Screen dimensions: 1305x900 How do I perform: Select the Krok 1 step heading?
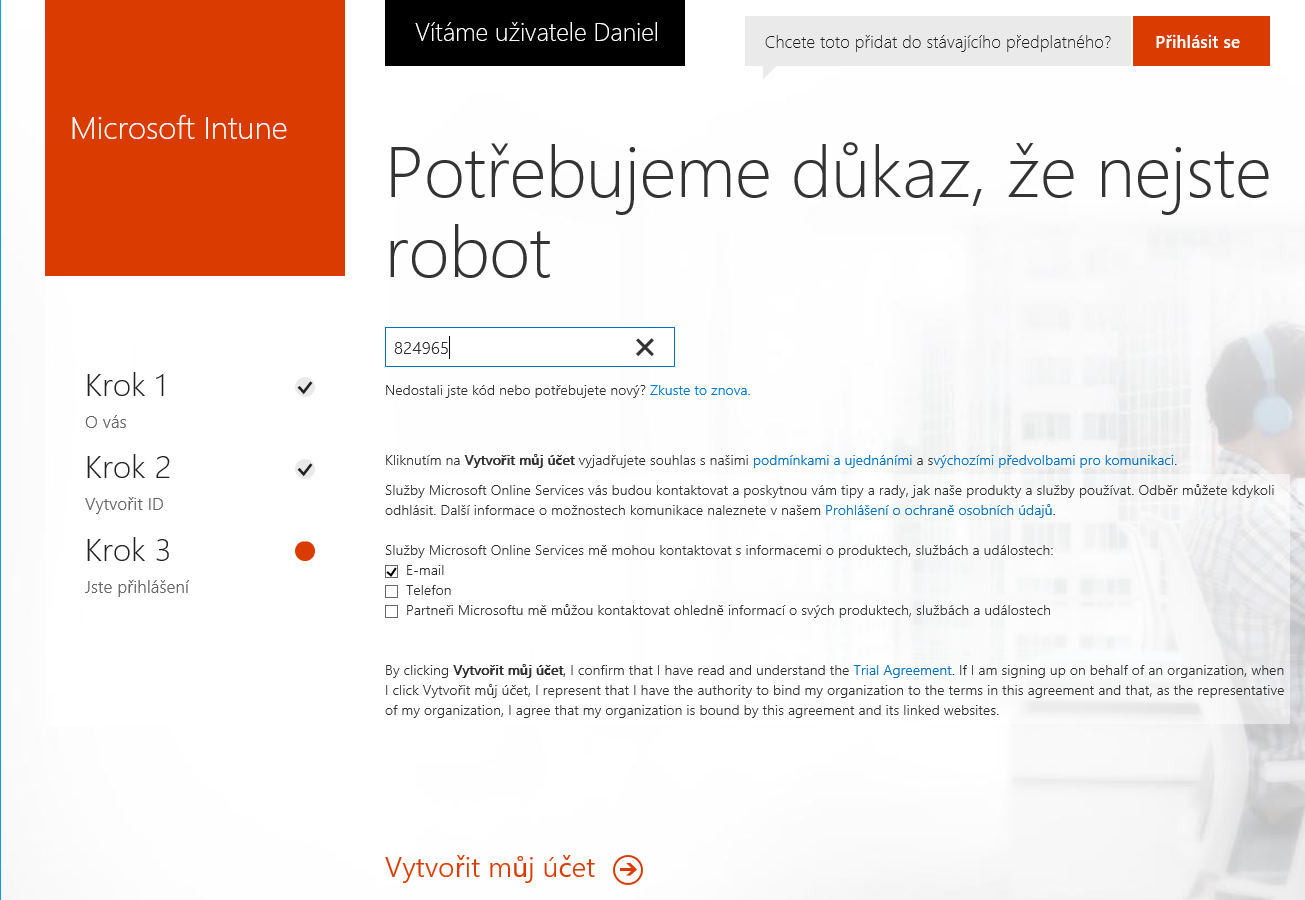127,385
